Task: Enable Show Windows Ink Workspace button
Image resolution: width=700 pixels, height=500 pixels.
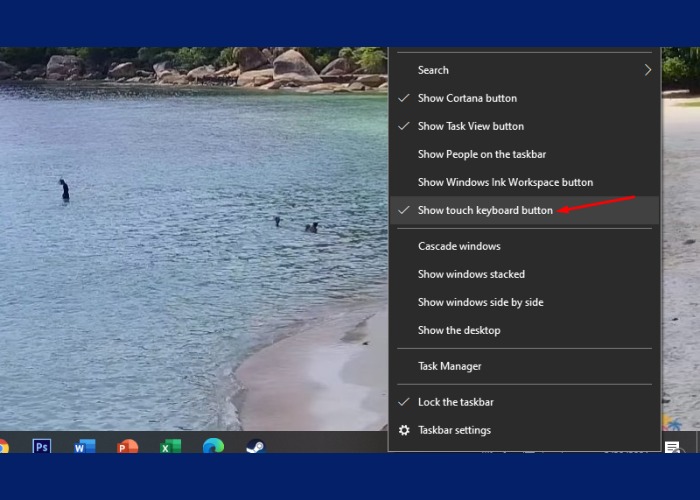Action: pyautogui.click(x=505, y=182)
